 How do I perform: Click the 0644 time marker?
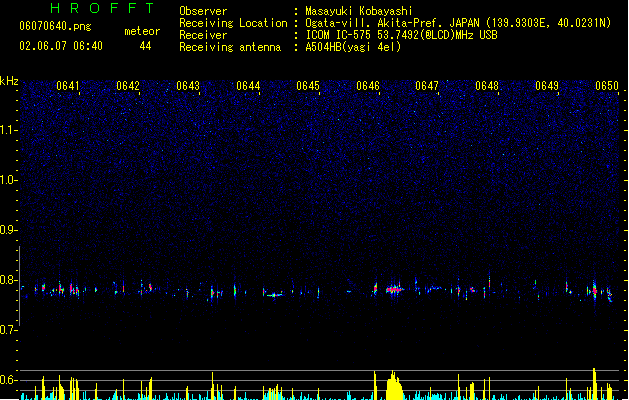[248, 86]
